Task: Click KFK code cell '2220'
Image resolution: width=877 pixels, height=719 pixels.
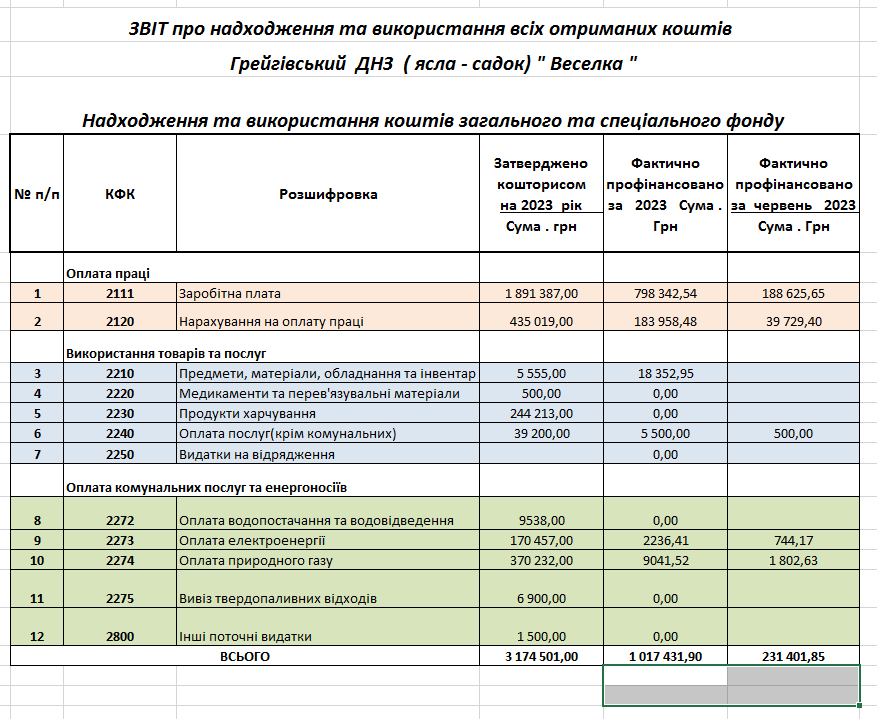Action: click(120, 393)
